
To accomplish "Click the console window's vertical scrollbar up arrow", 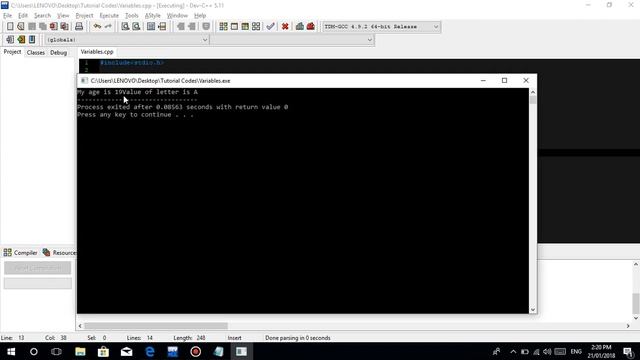I will [533, 92].
